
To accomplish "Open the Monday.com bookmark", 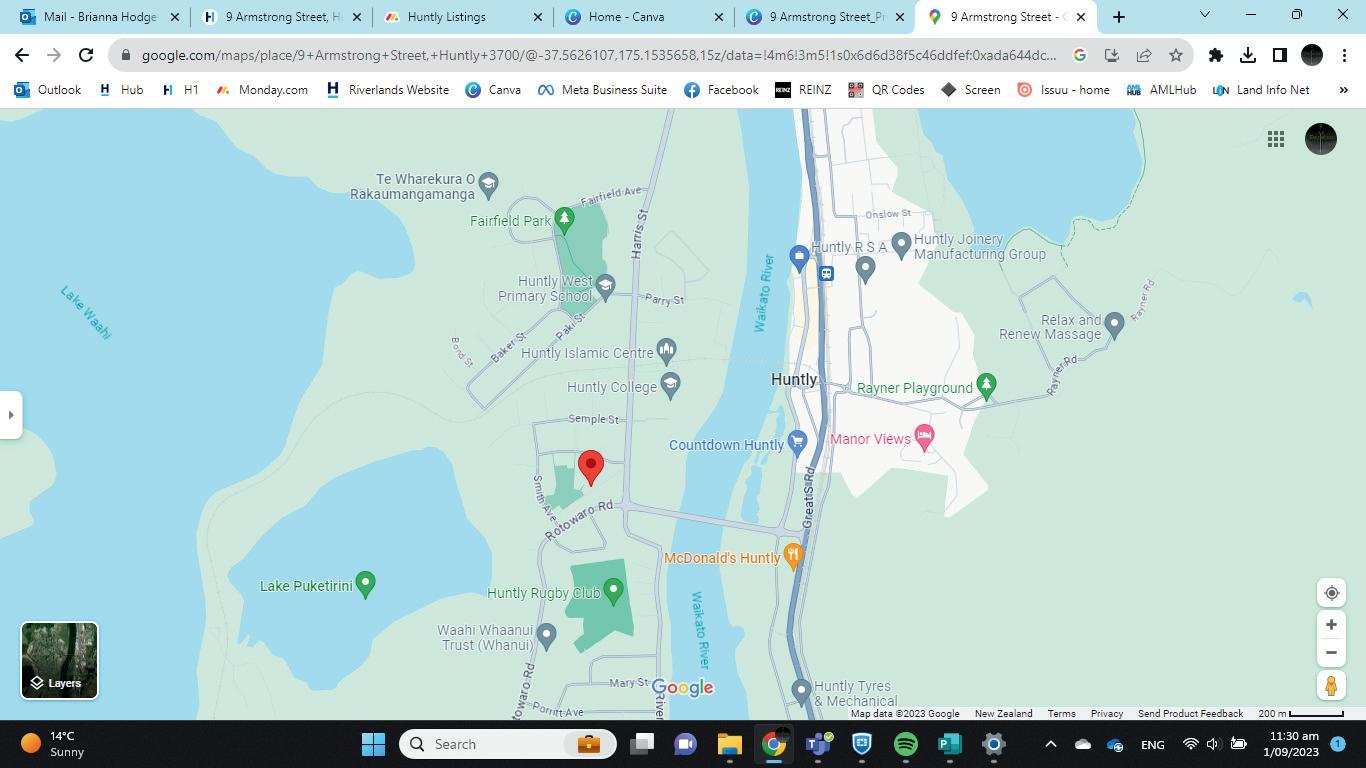I will (262, 90).
